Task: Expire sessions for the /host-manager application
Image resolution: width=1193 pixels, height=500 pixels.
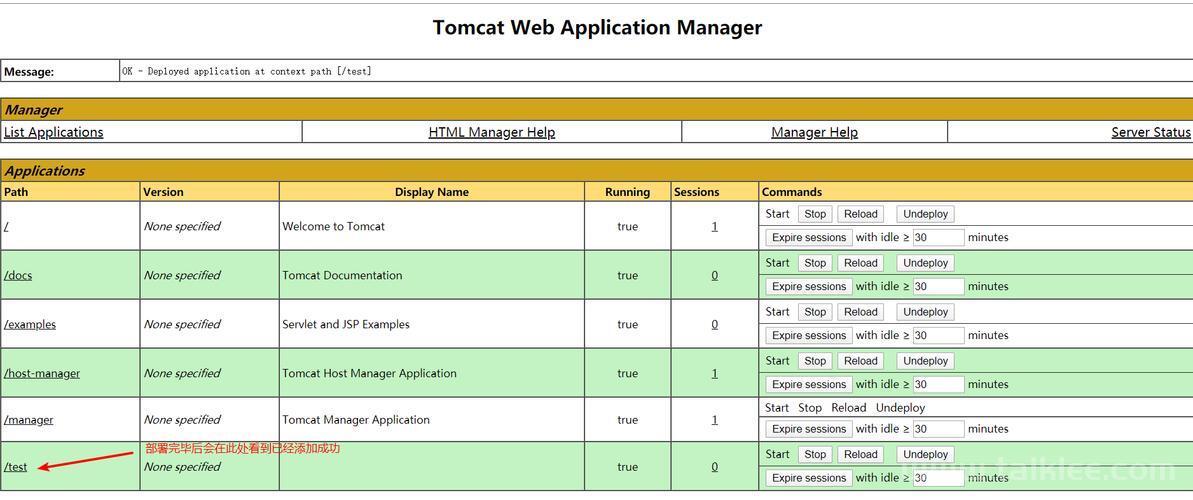Action: click(x=809, y=384)
